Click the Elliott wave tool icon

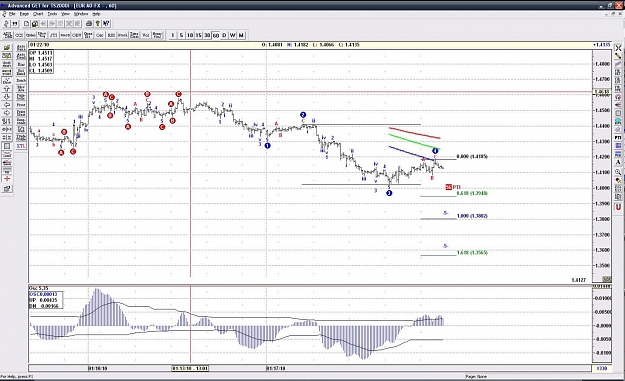click(7, 80)
